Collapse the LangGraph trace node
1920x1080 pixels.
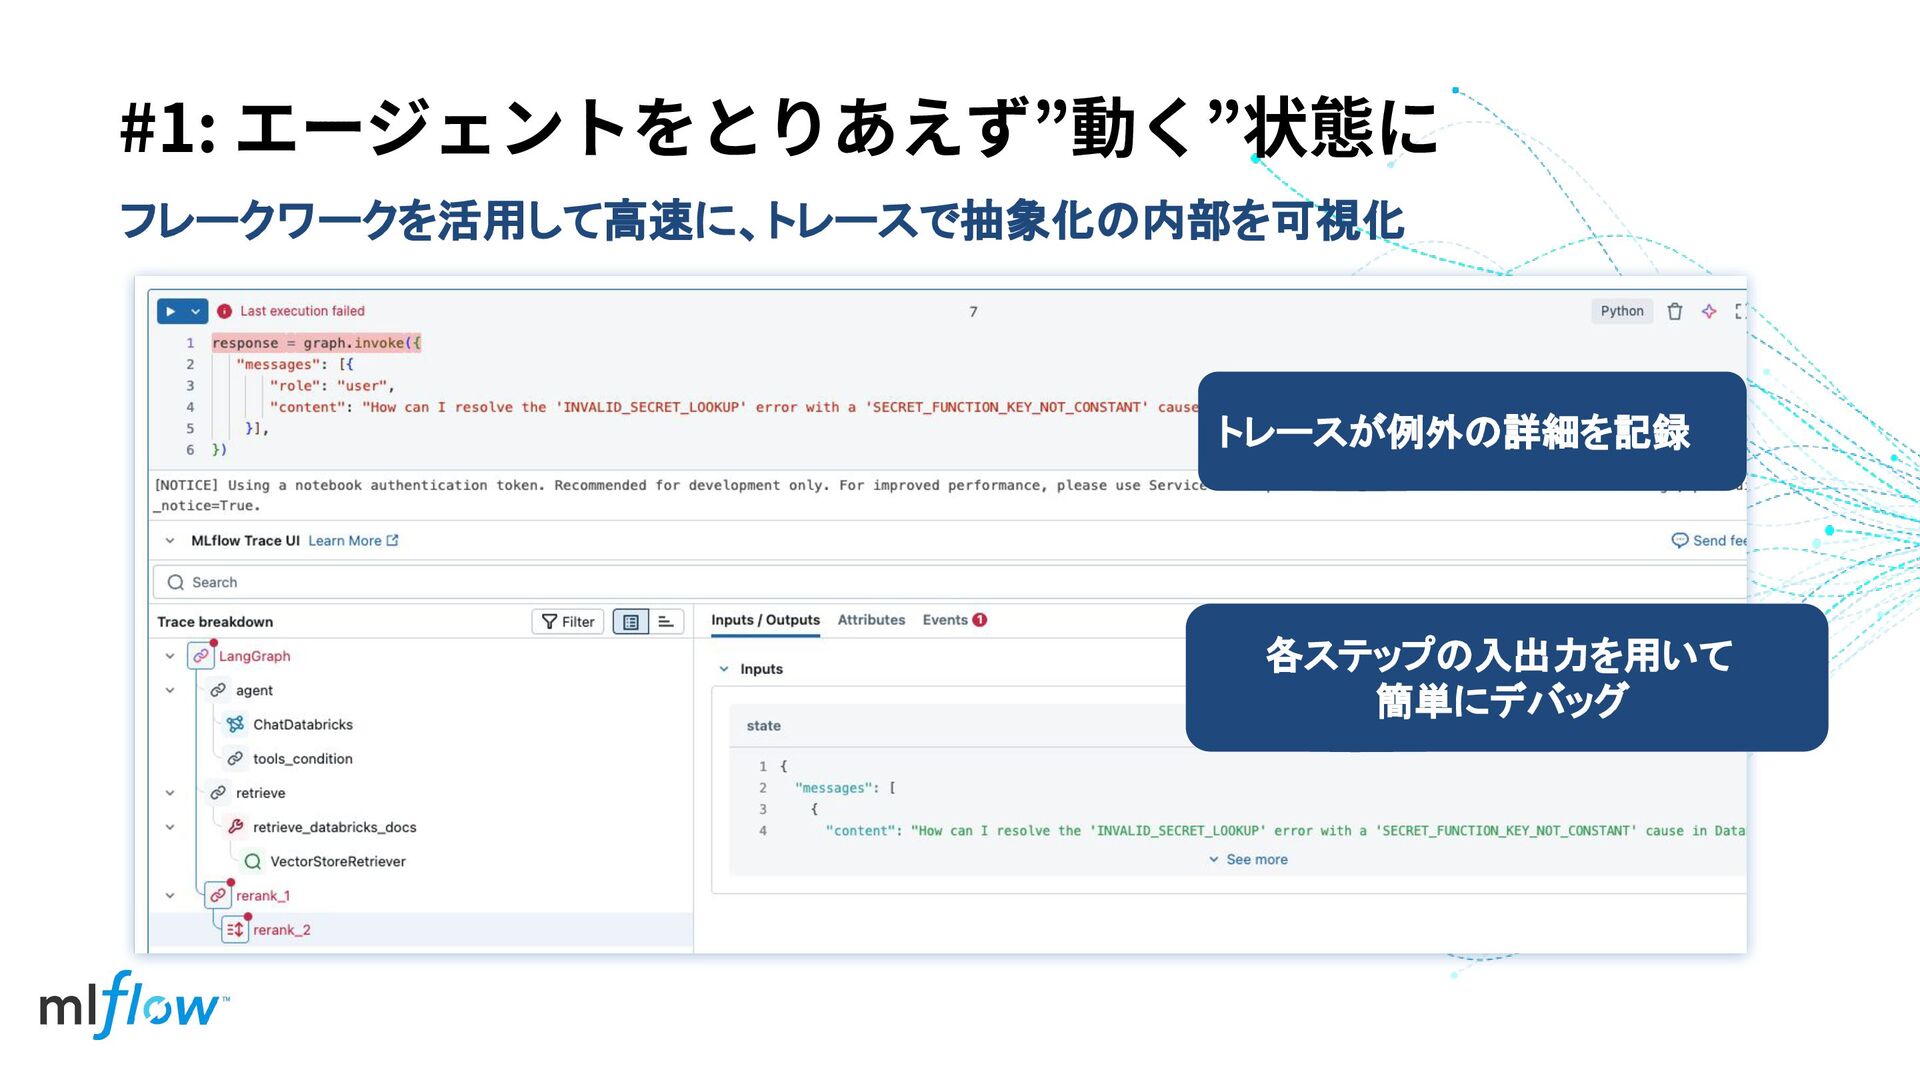tap(170, 656)
